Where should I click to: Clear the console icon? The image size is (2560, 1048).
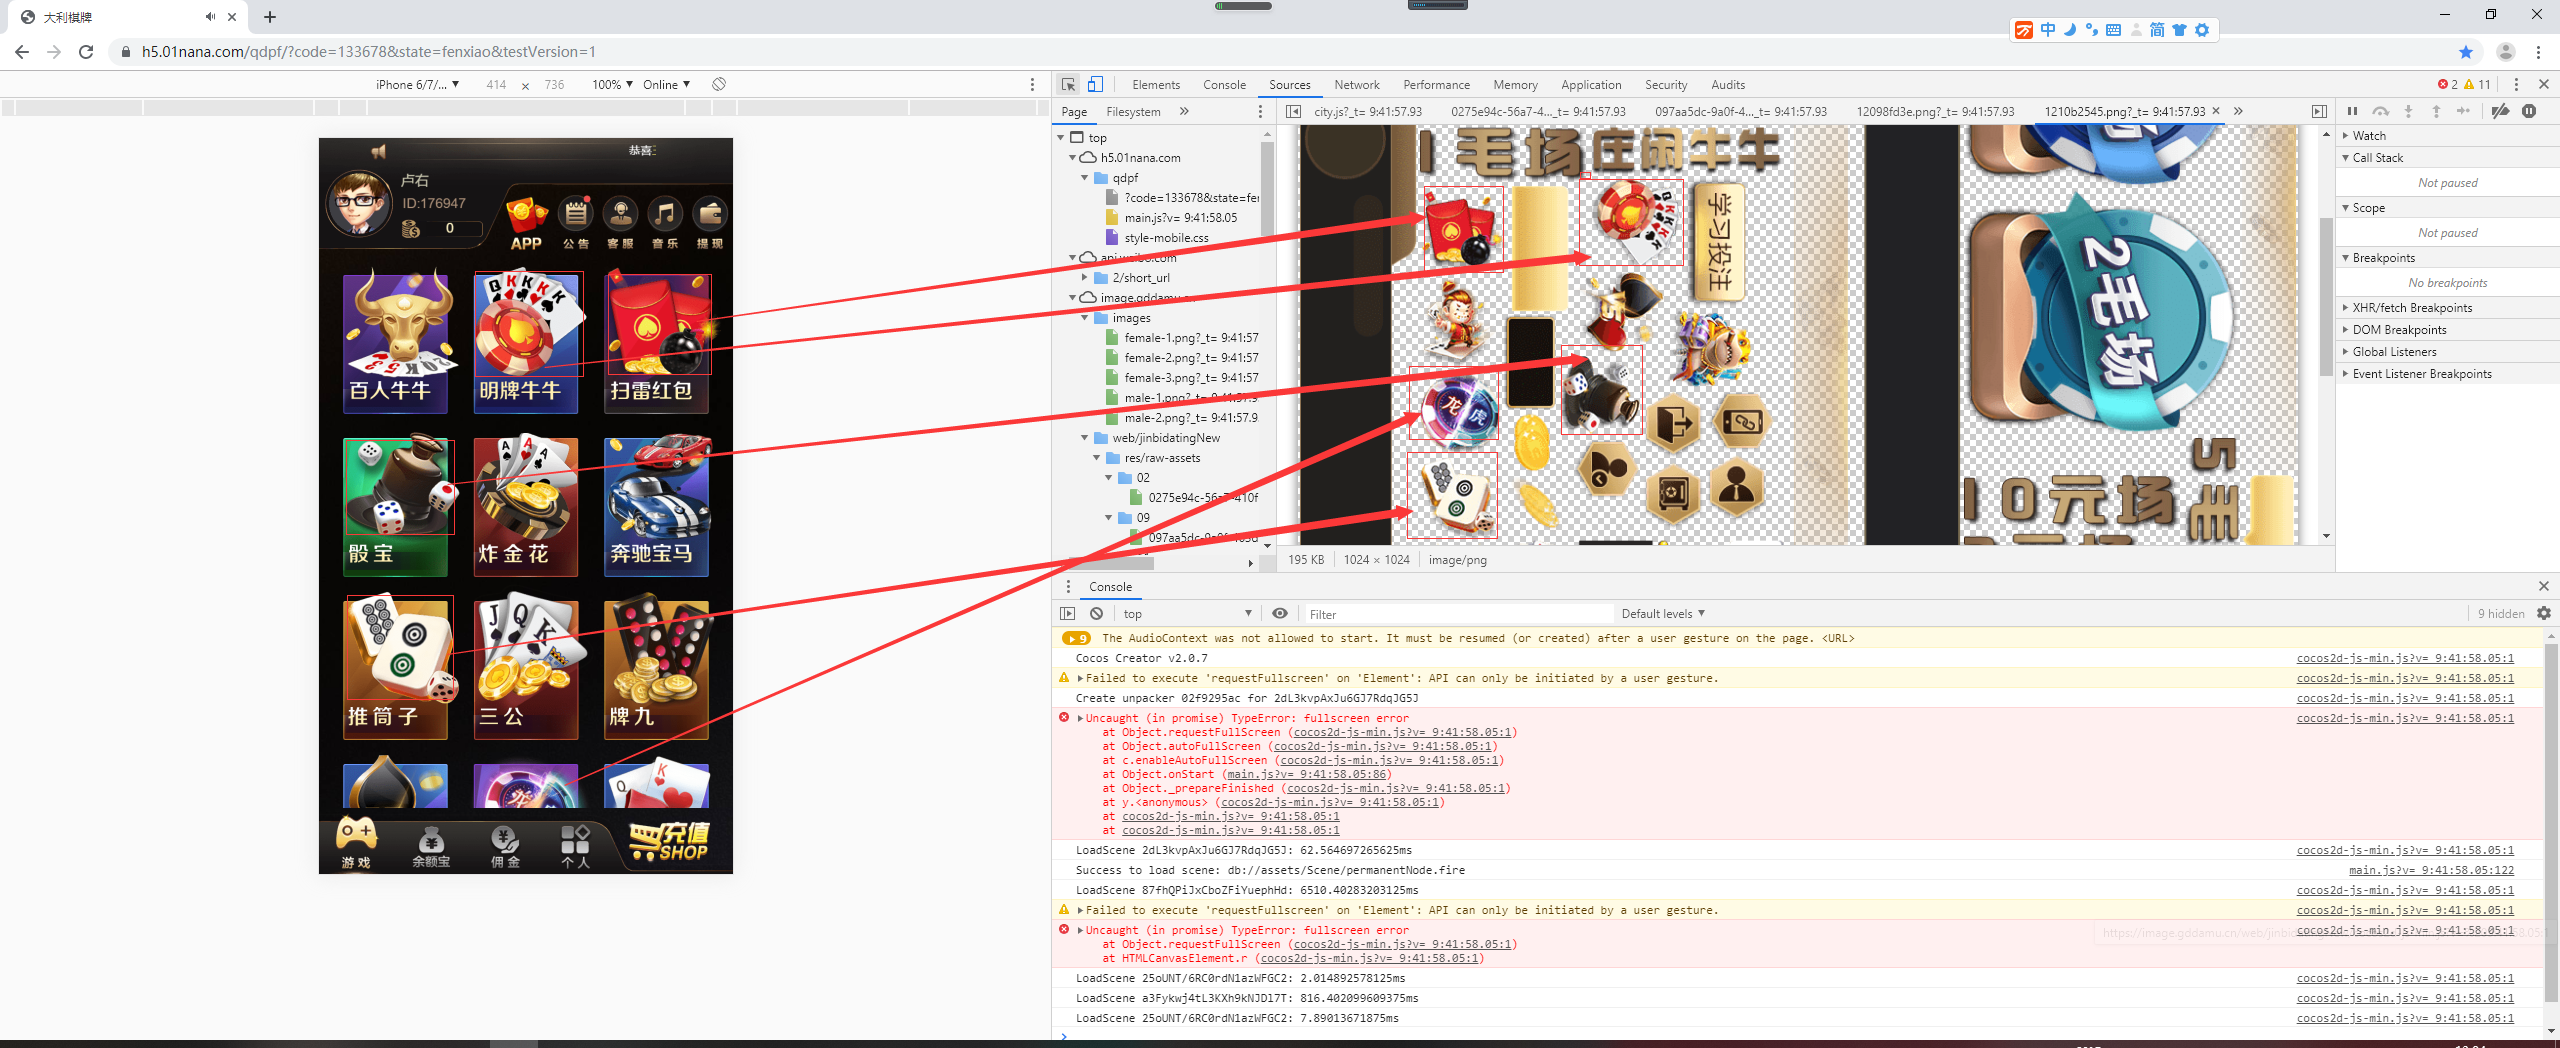click(1097, 613)
